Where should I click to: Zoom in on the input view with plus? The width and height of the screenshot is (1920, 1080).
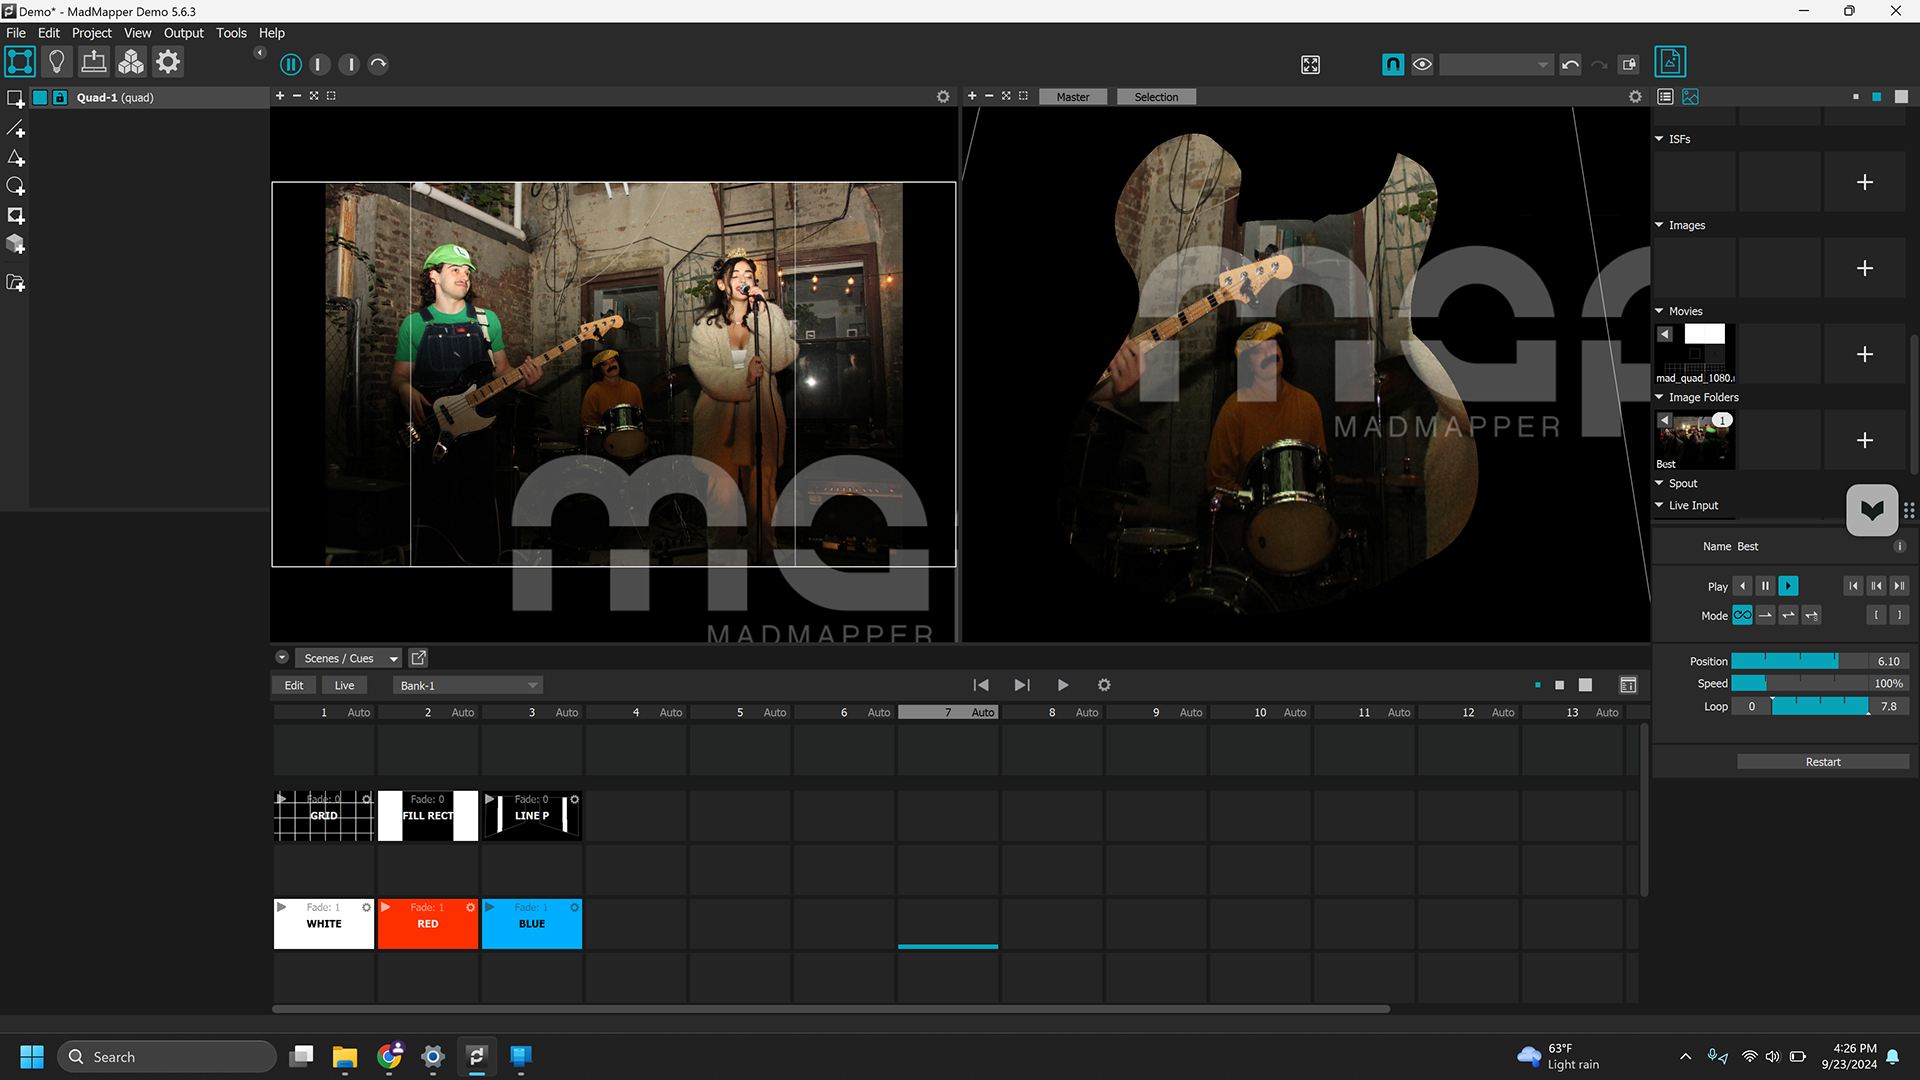[x=280, y=96]
